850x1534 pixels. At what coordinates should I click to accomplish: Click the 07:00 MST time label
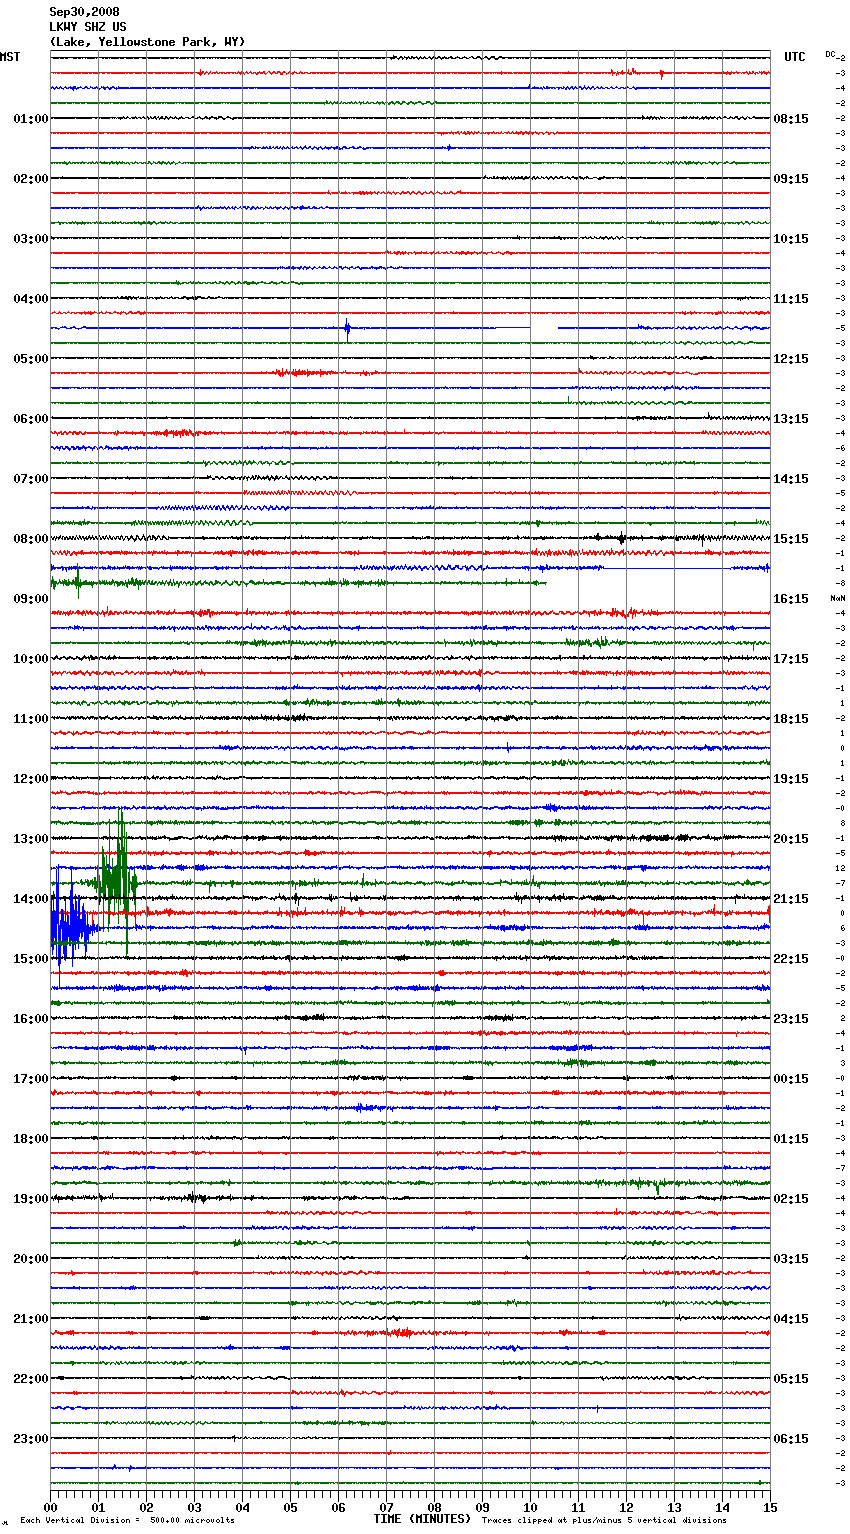point(31,479)
